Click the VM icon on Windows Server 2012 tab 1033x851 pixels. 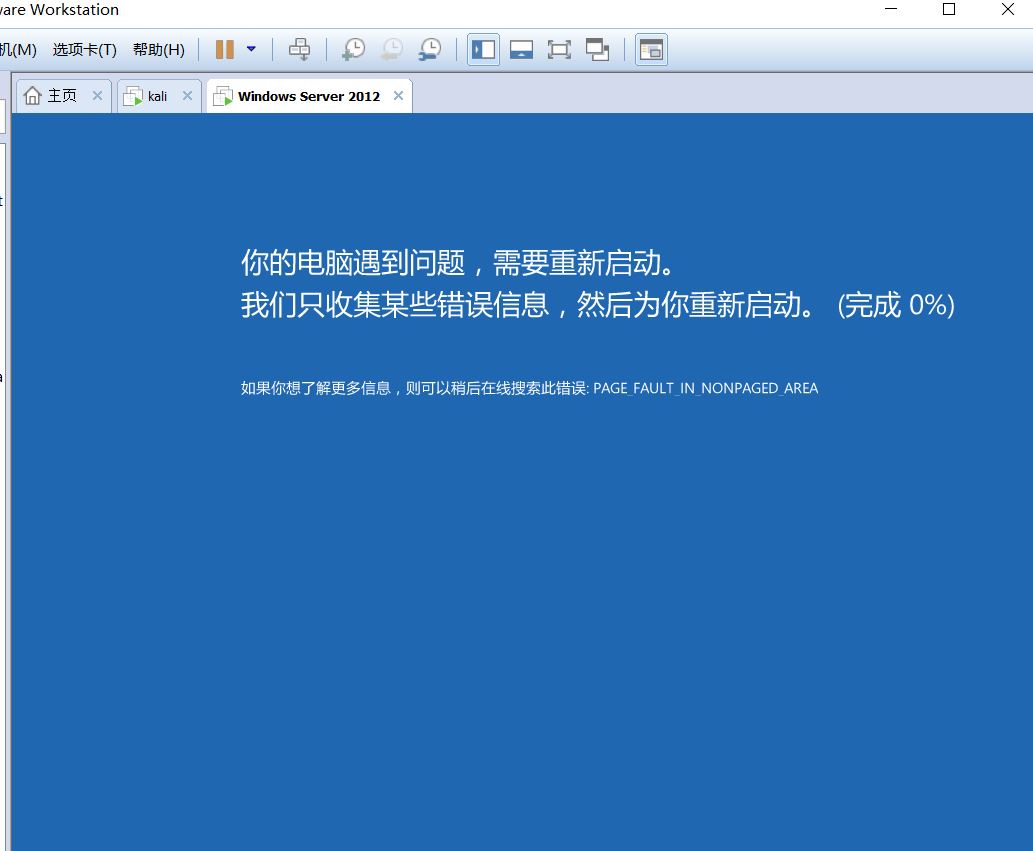223,96
